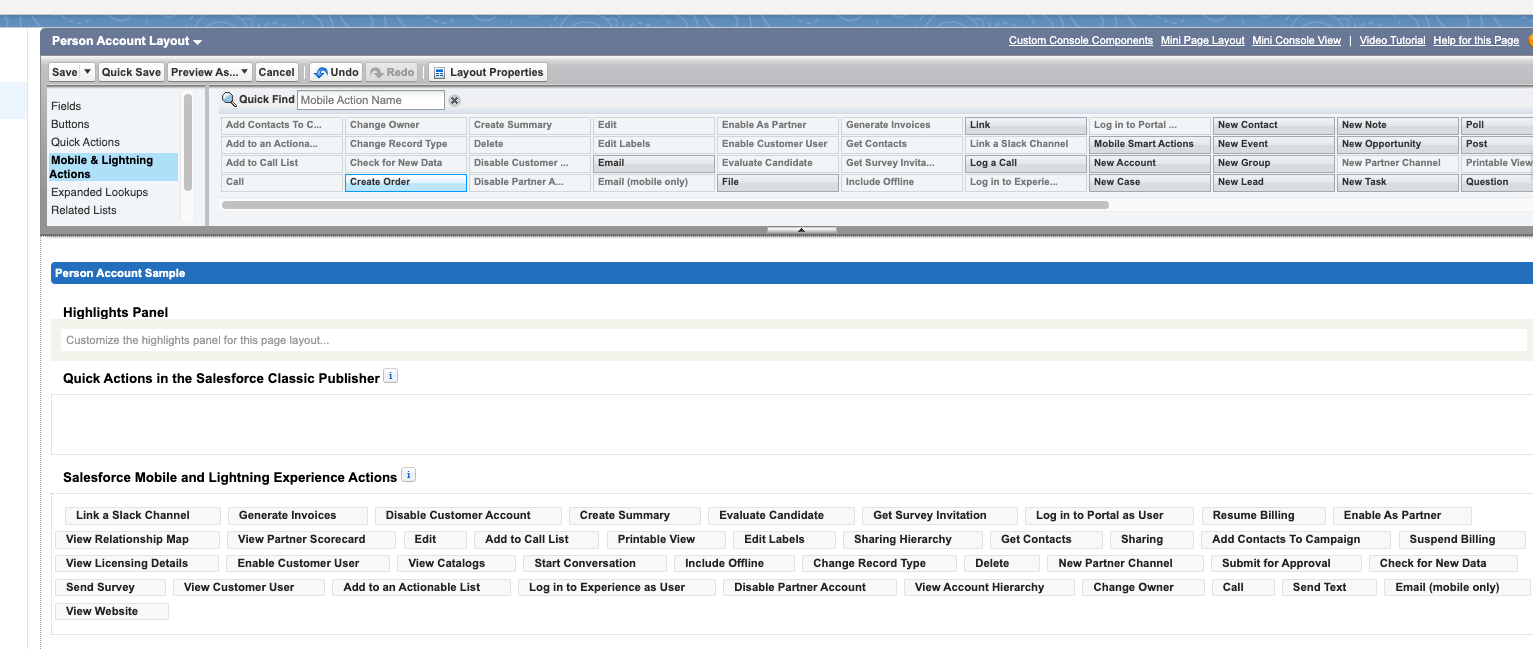Select the New Case palette item
Viewport: 1533px width, 649px height.
1150,182
